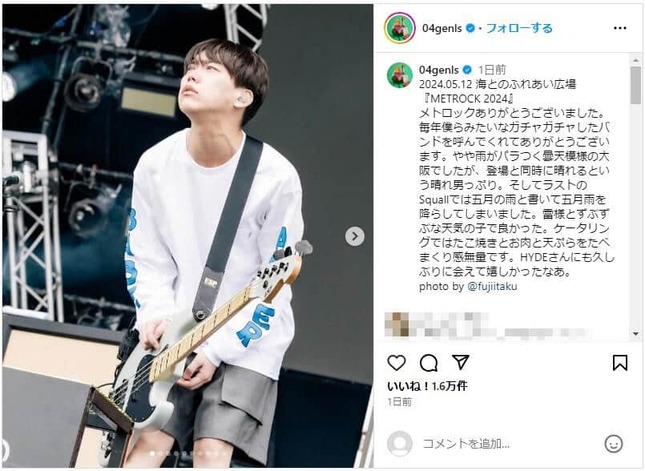Open the three-dot more options menu
The height and width of the screenshot is (471, 645).
click(619, 28)
